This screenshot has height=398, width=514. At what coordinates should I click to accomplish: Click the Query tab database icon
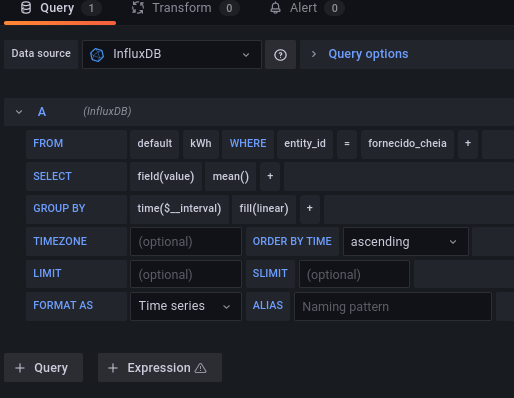26,8
